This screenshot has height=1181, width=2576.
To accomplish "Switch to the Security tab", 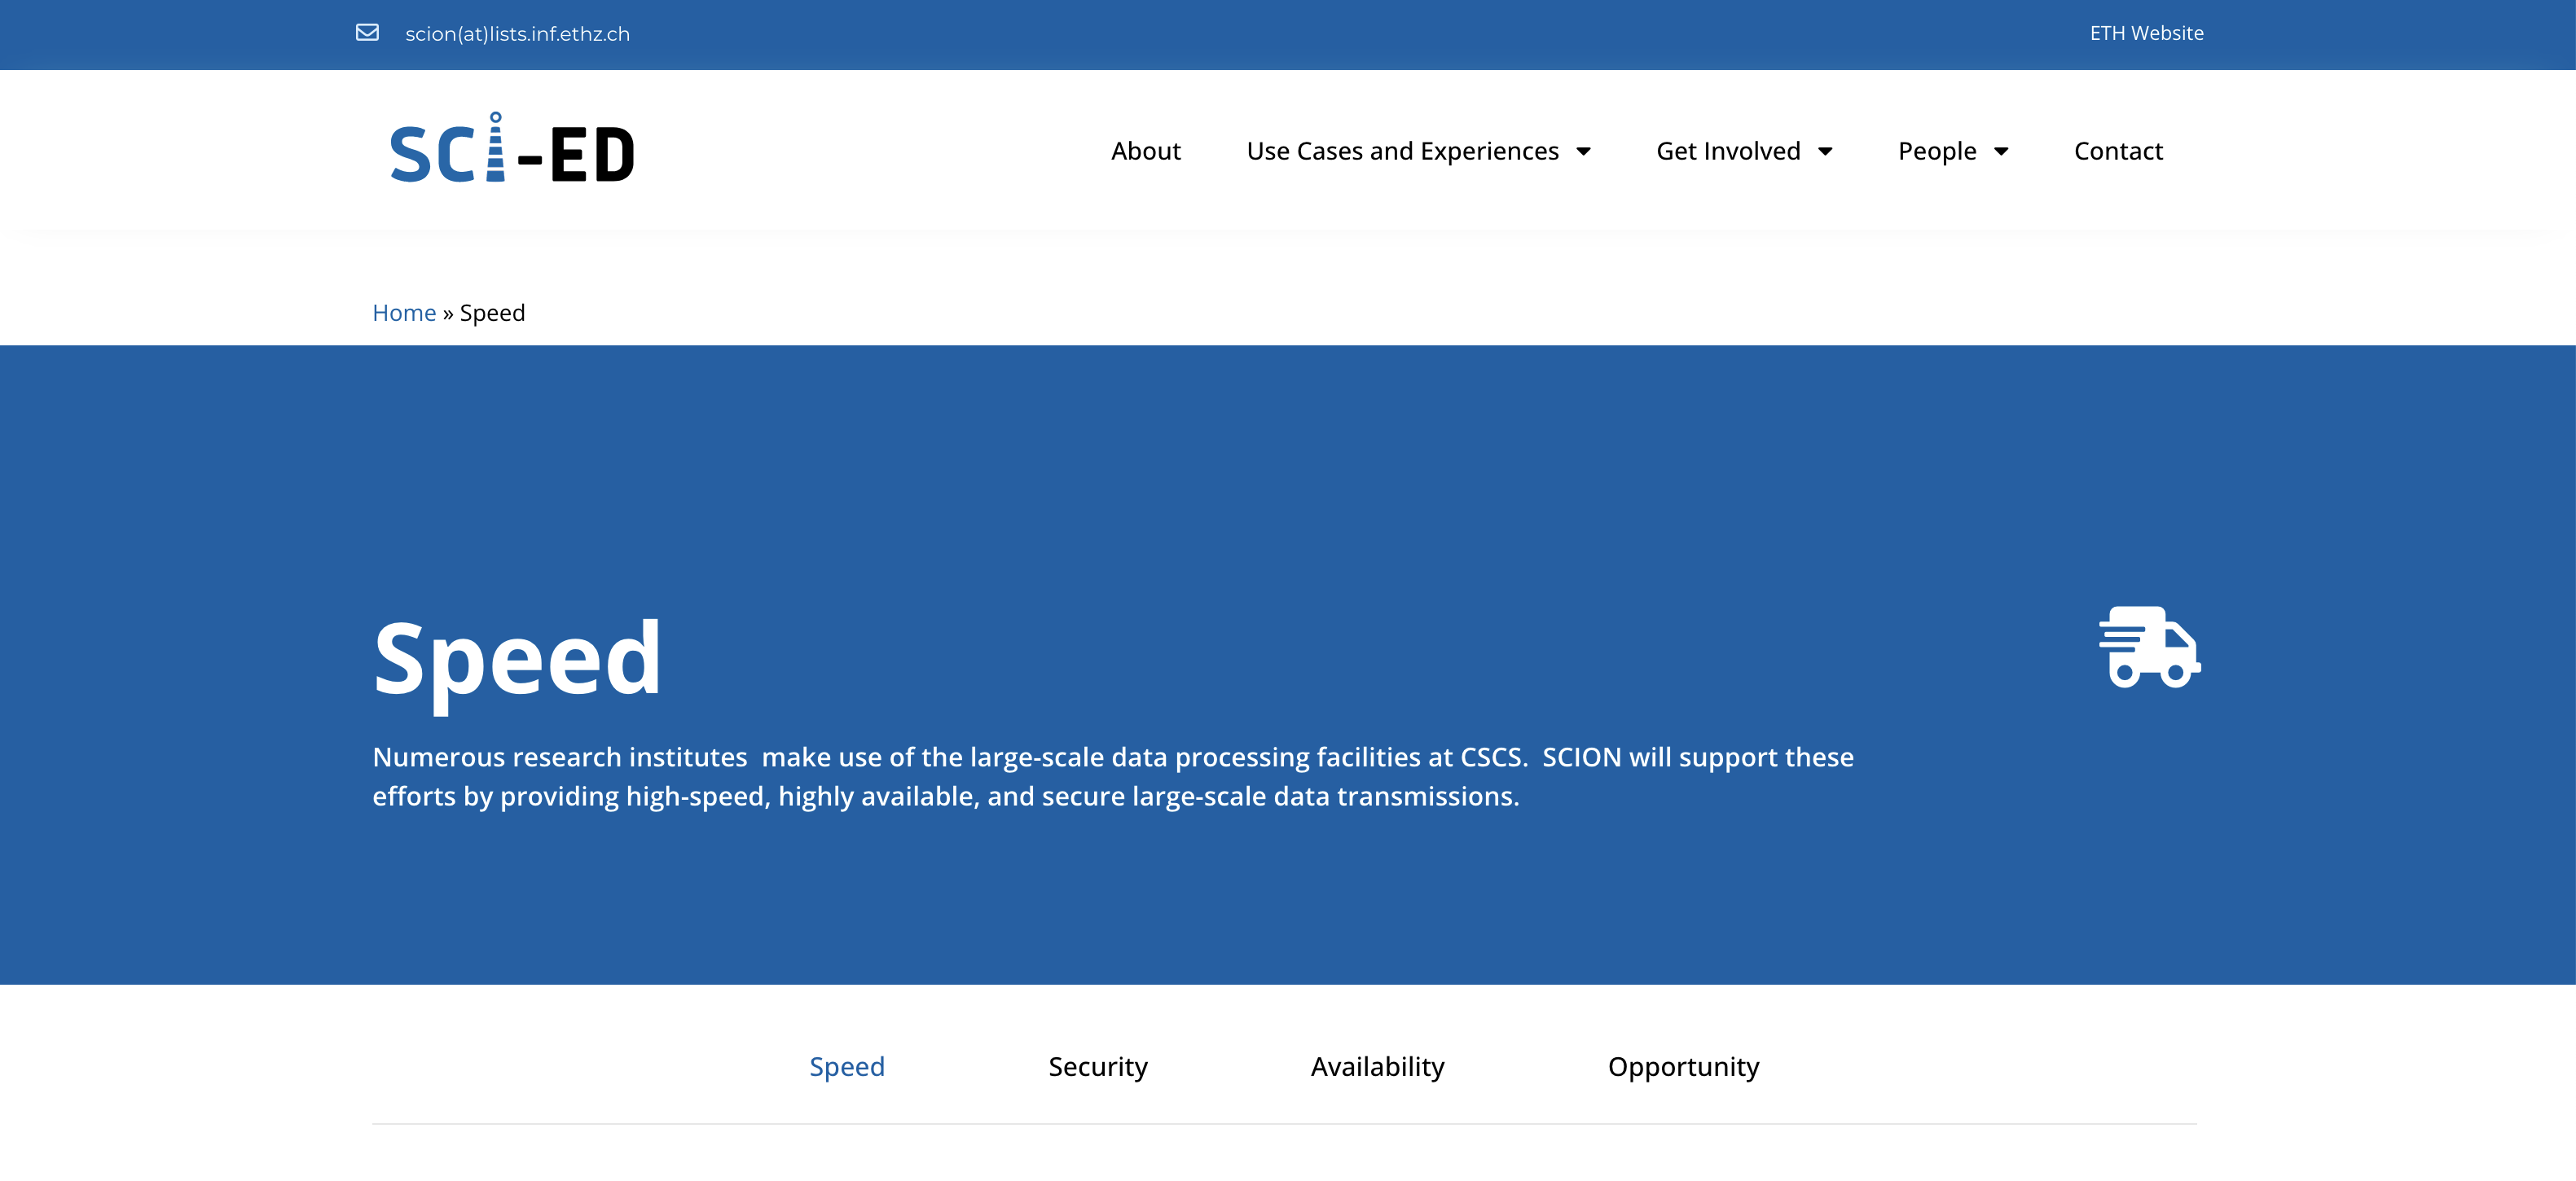I will 1097,1066.
